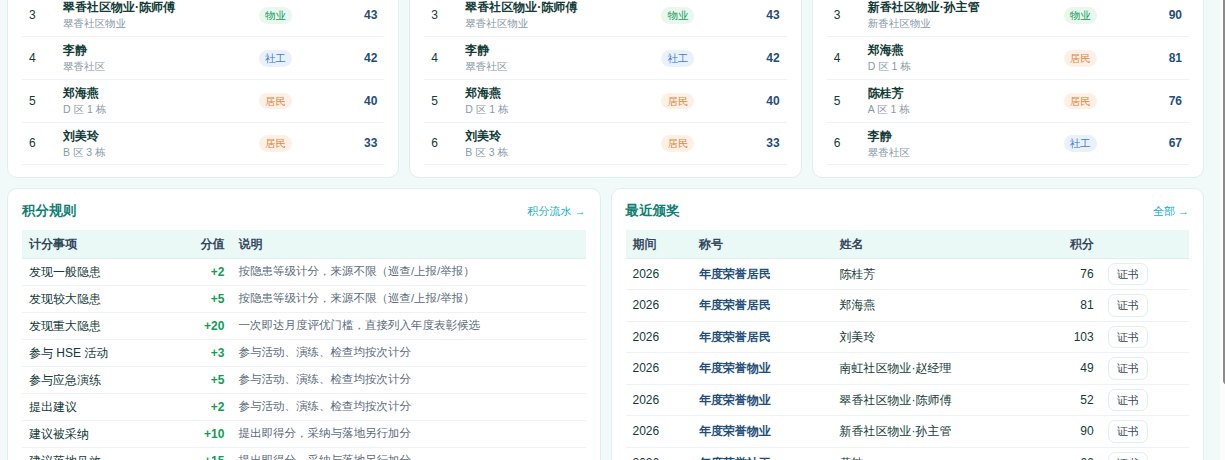Click the name 南虹社区物业·赵经理
This screenshot has width=1225, height=460.
(895, 369)
